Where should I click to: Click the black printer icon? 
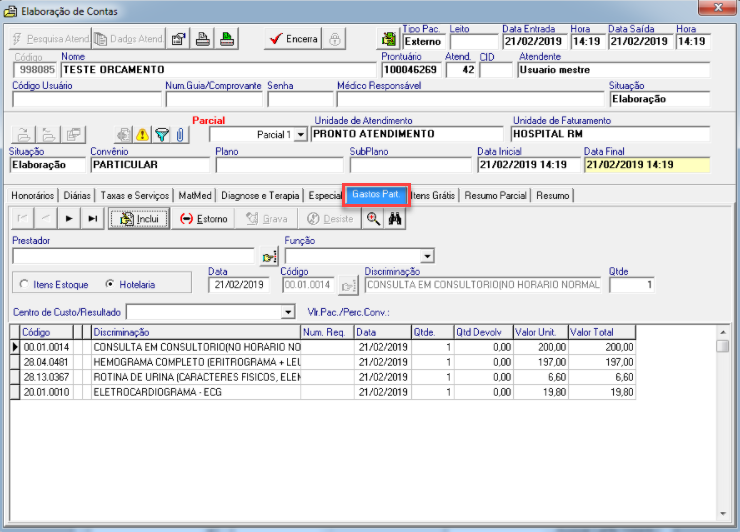203,39
